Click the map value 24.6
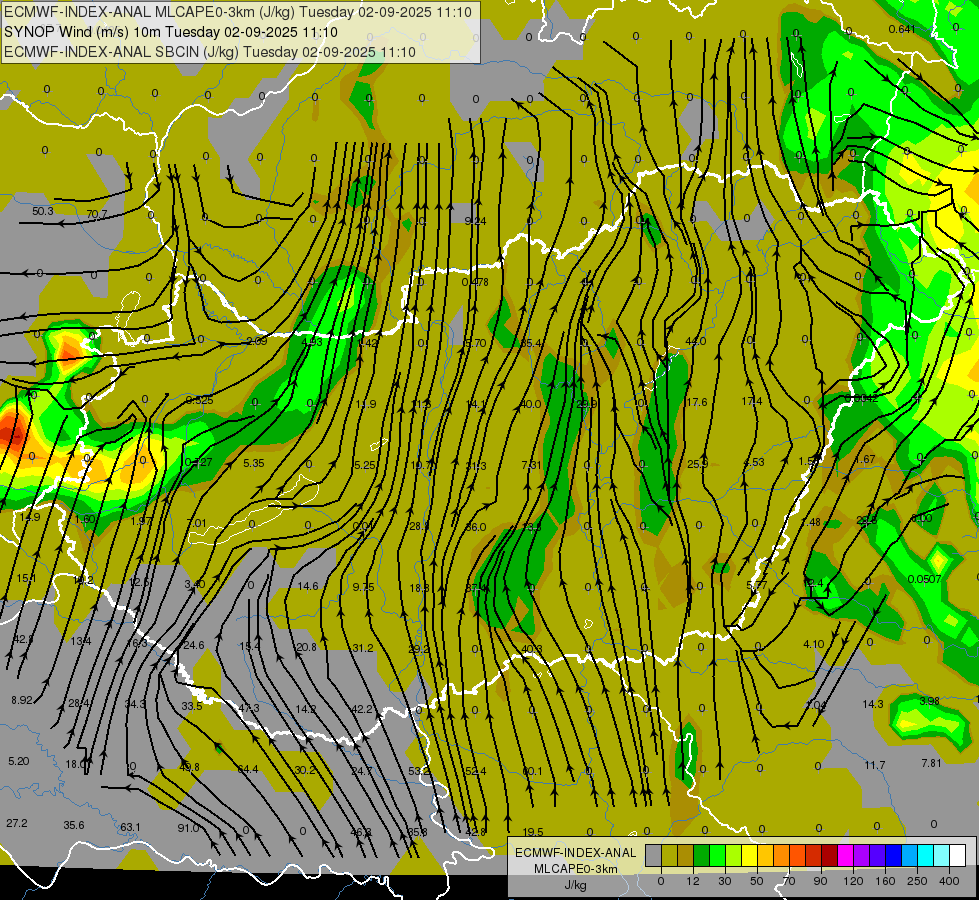This screenshot has width=979, height=900. coord(194,645)
